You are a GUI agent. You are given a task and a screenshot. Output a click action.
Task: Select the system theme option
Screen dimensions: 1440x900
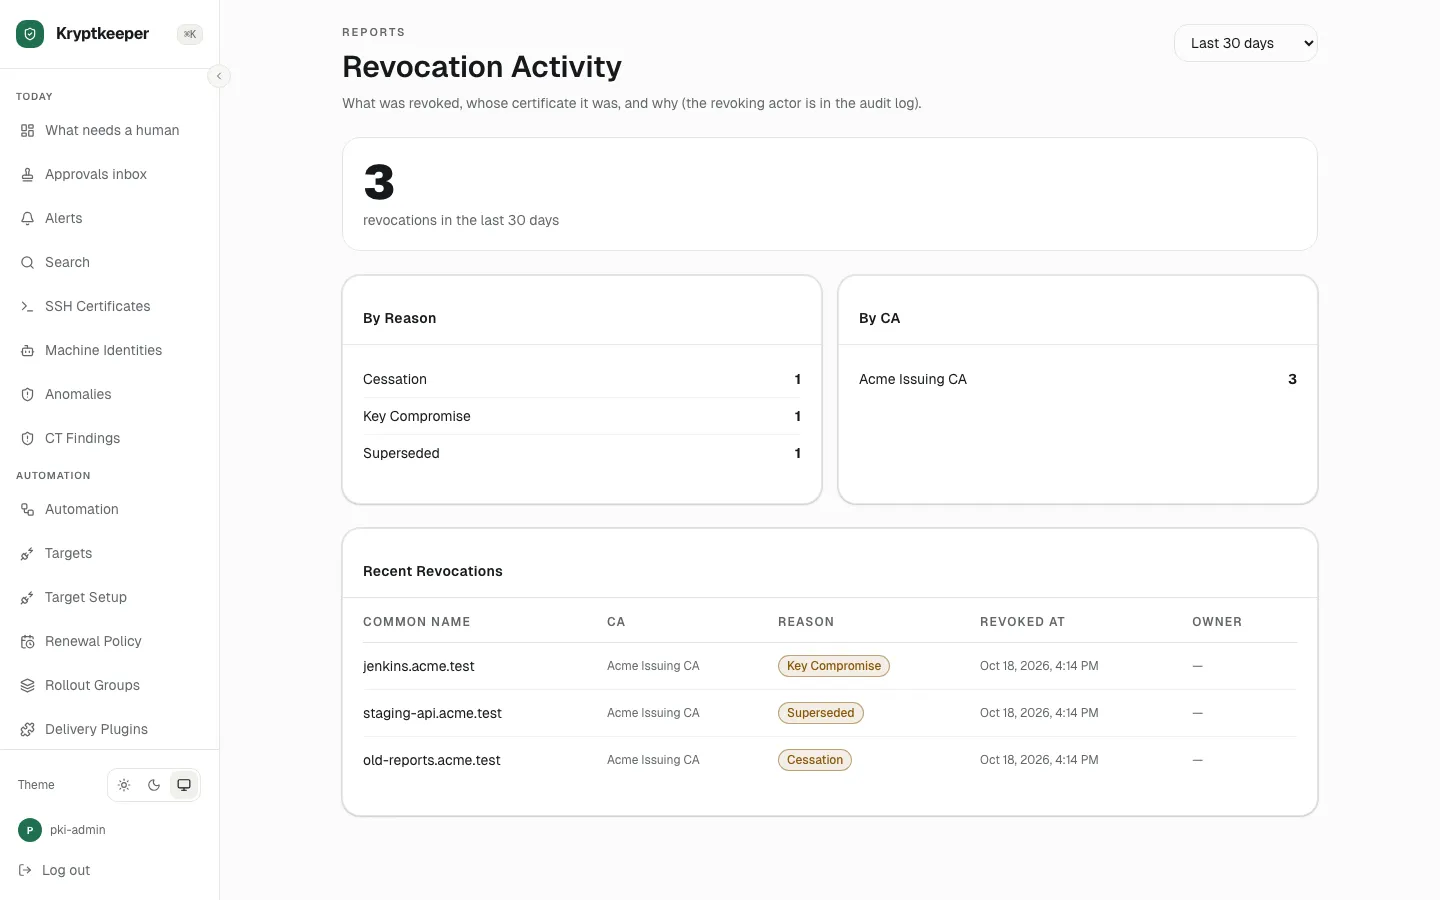184,785
